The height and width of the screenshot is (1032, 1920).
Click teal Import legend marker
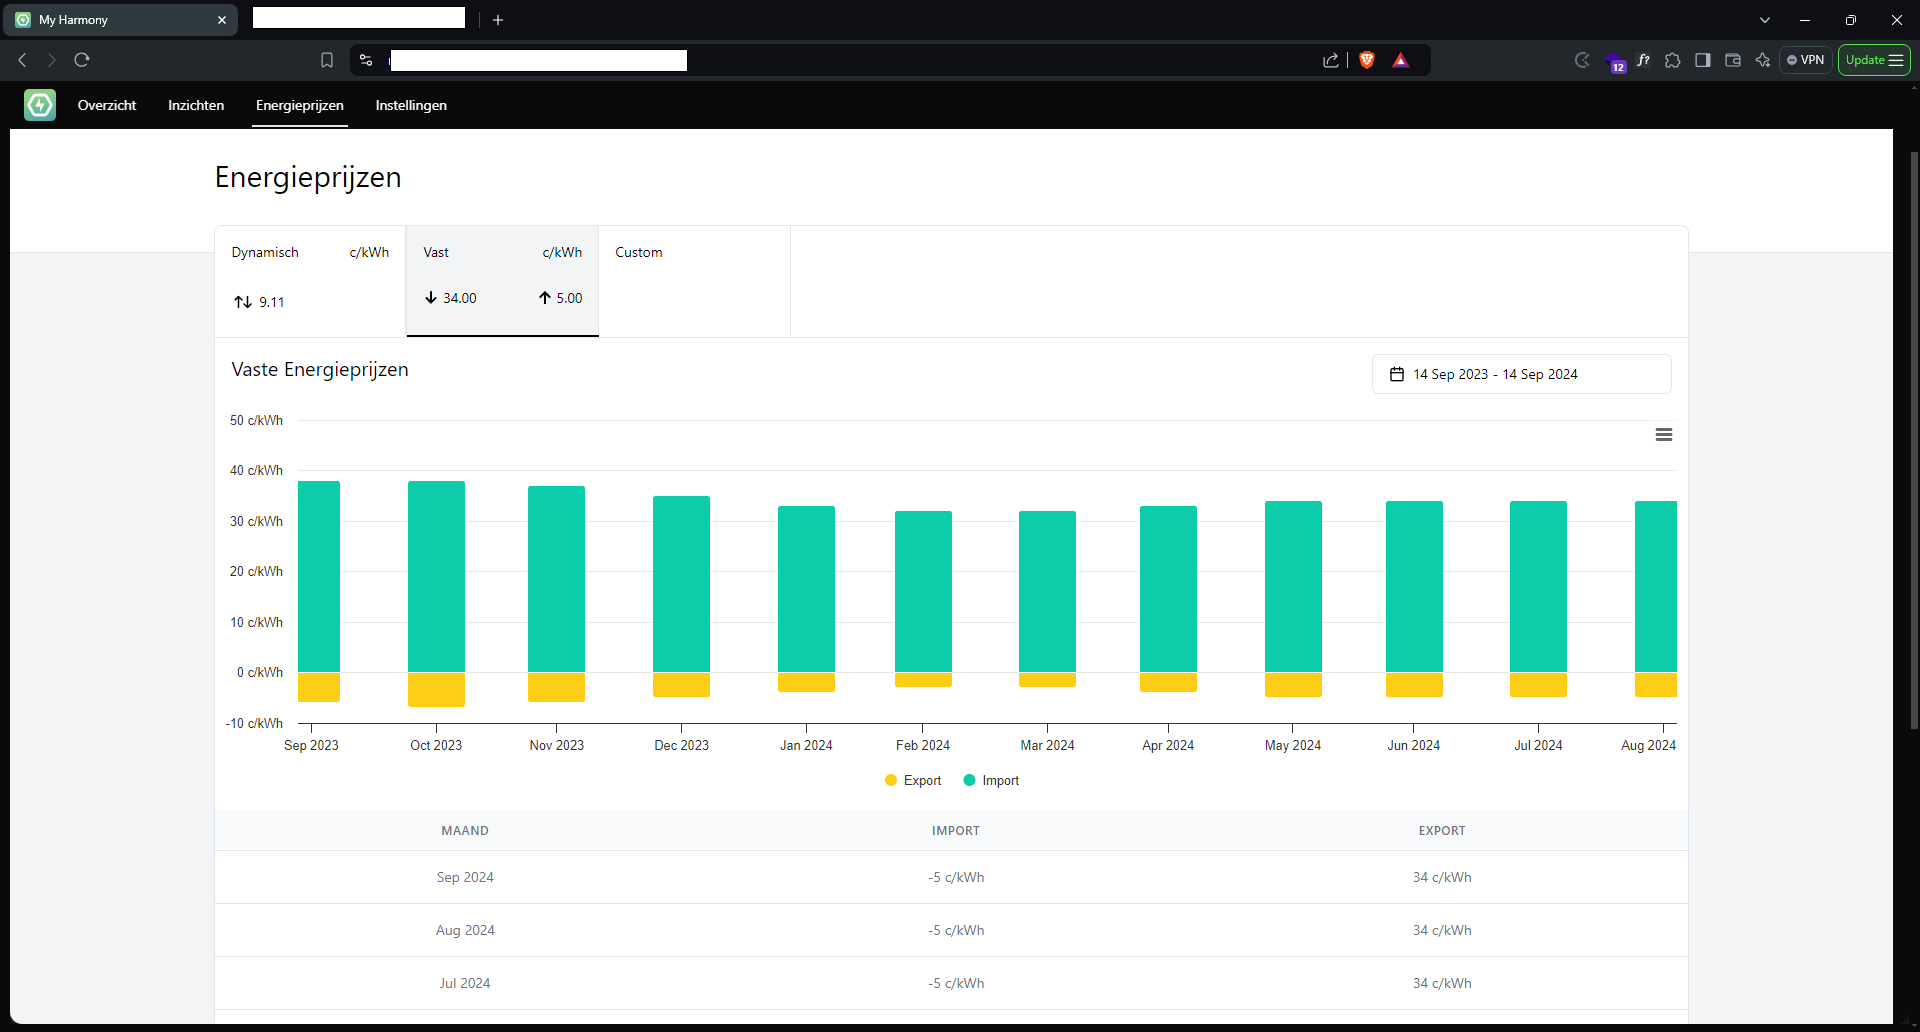969,780
